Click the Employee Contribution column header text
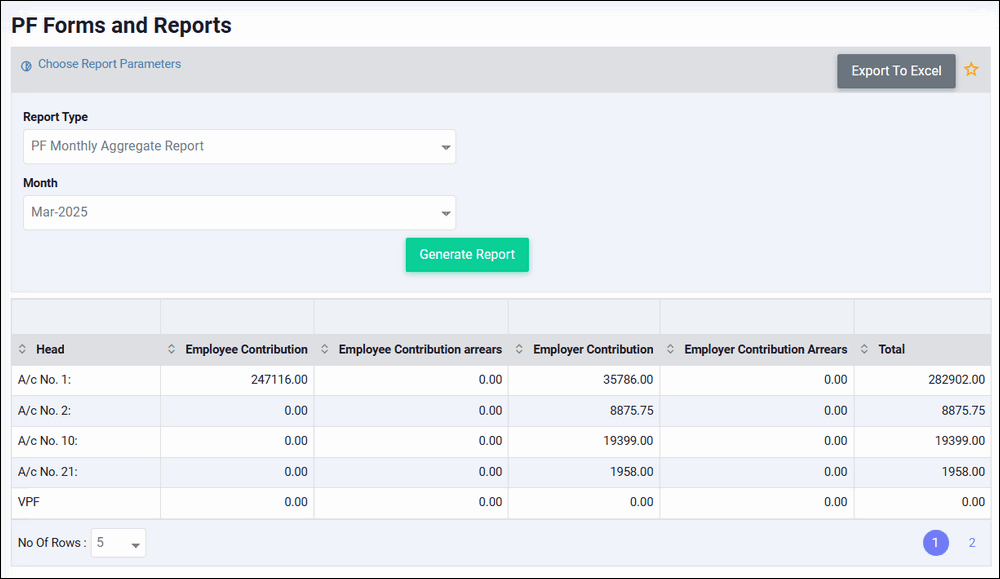1000x579 pixels. pos(246,349)
